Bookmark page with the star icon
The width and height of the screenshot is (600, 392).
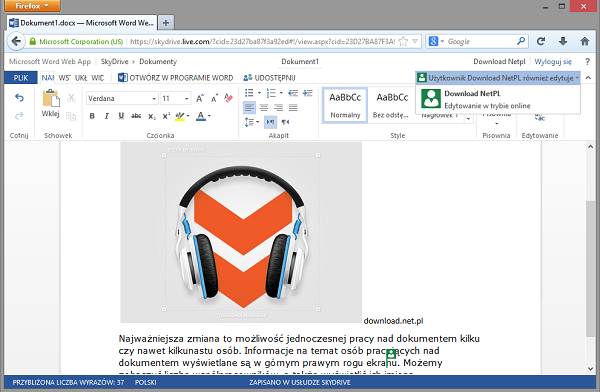(403, 41)
